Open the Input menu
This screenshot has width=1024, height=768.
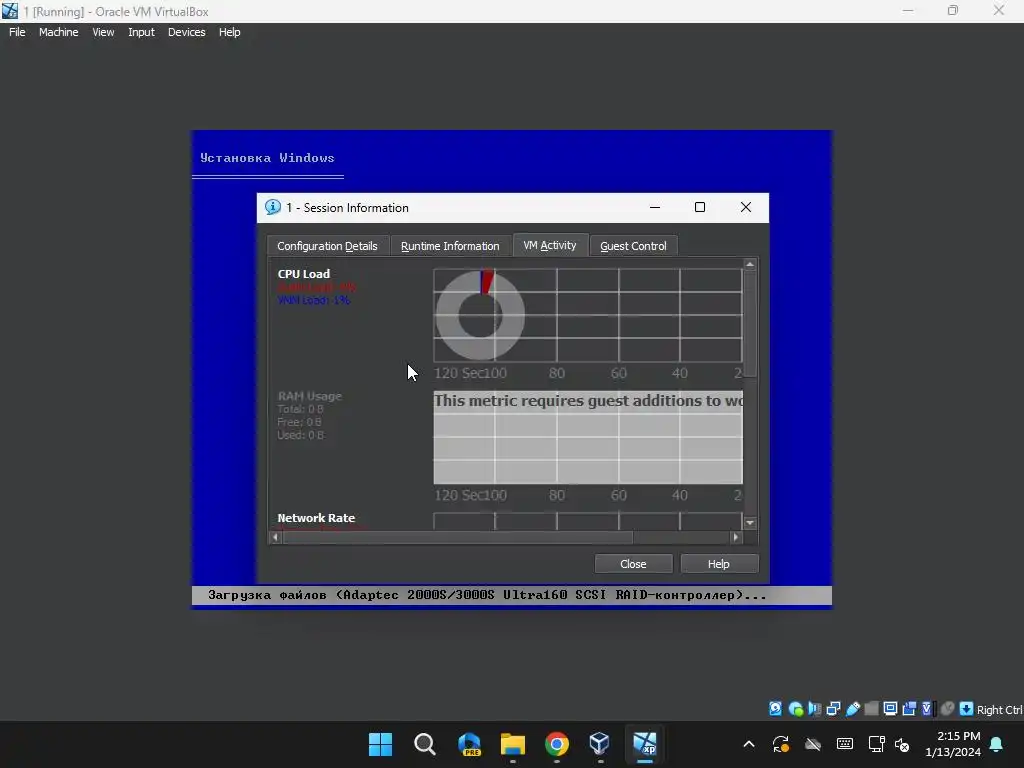coord(141,32)
